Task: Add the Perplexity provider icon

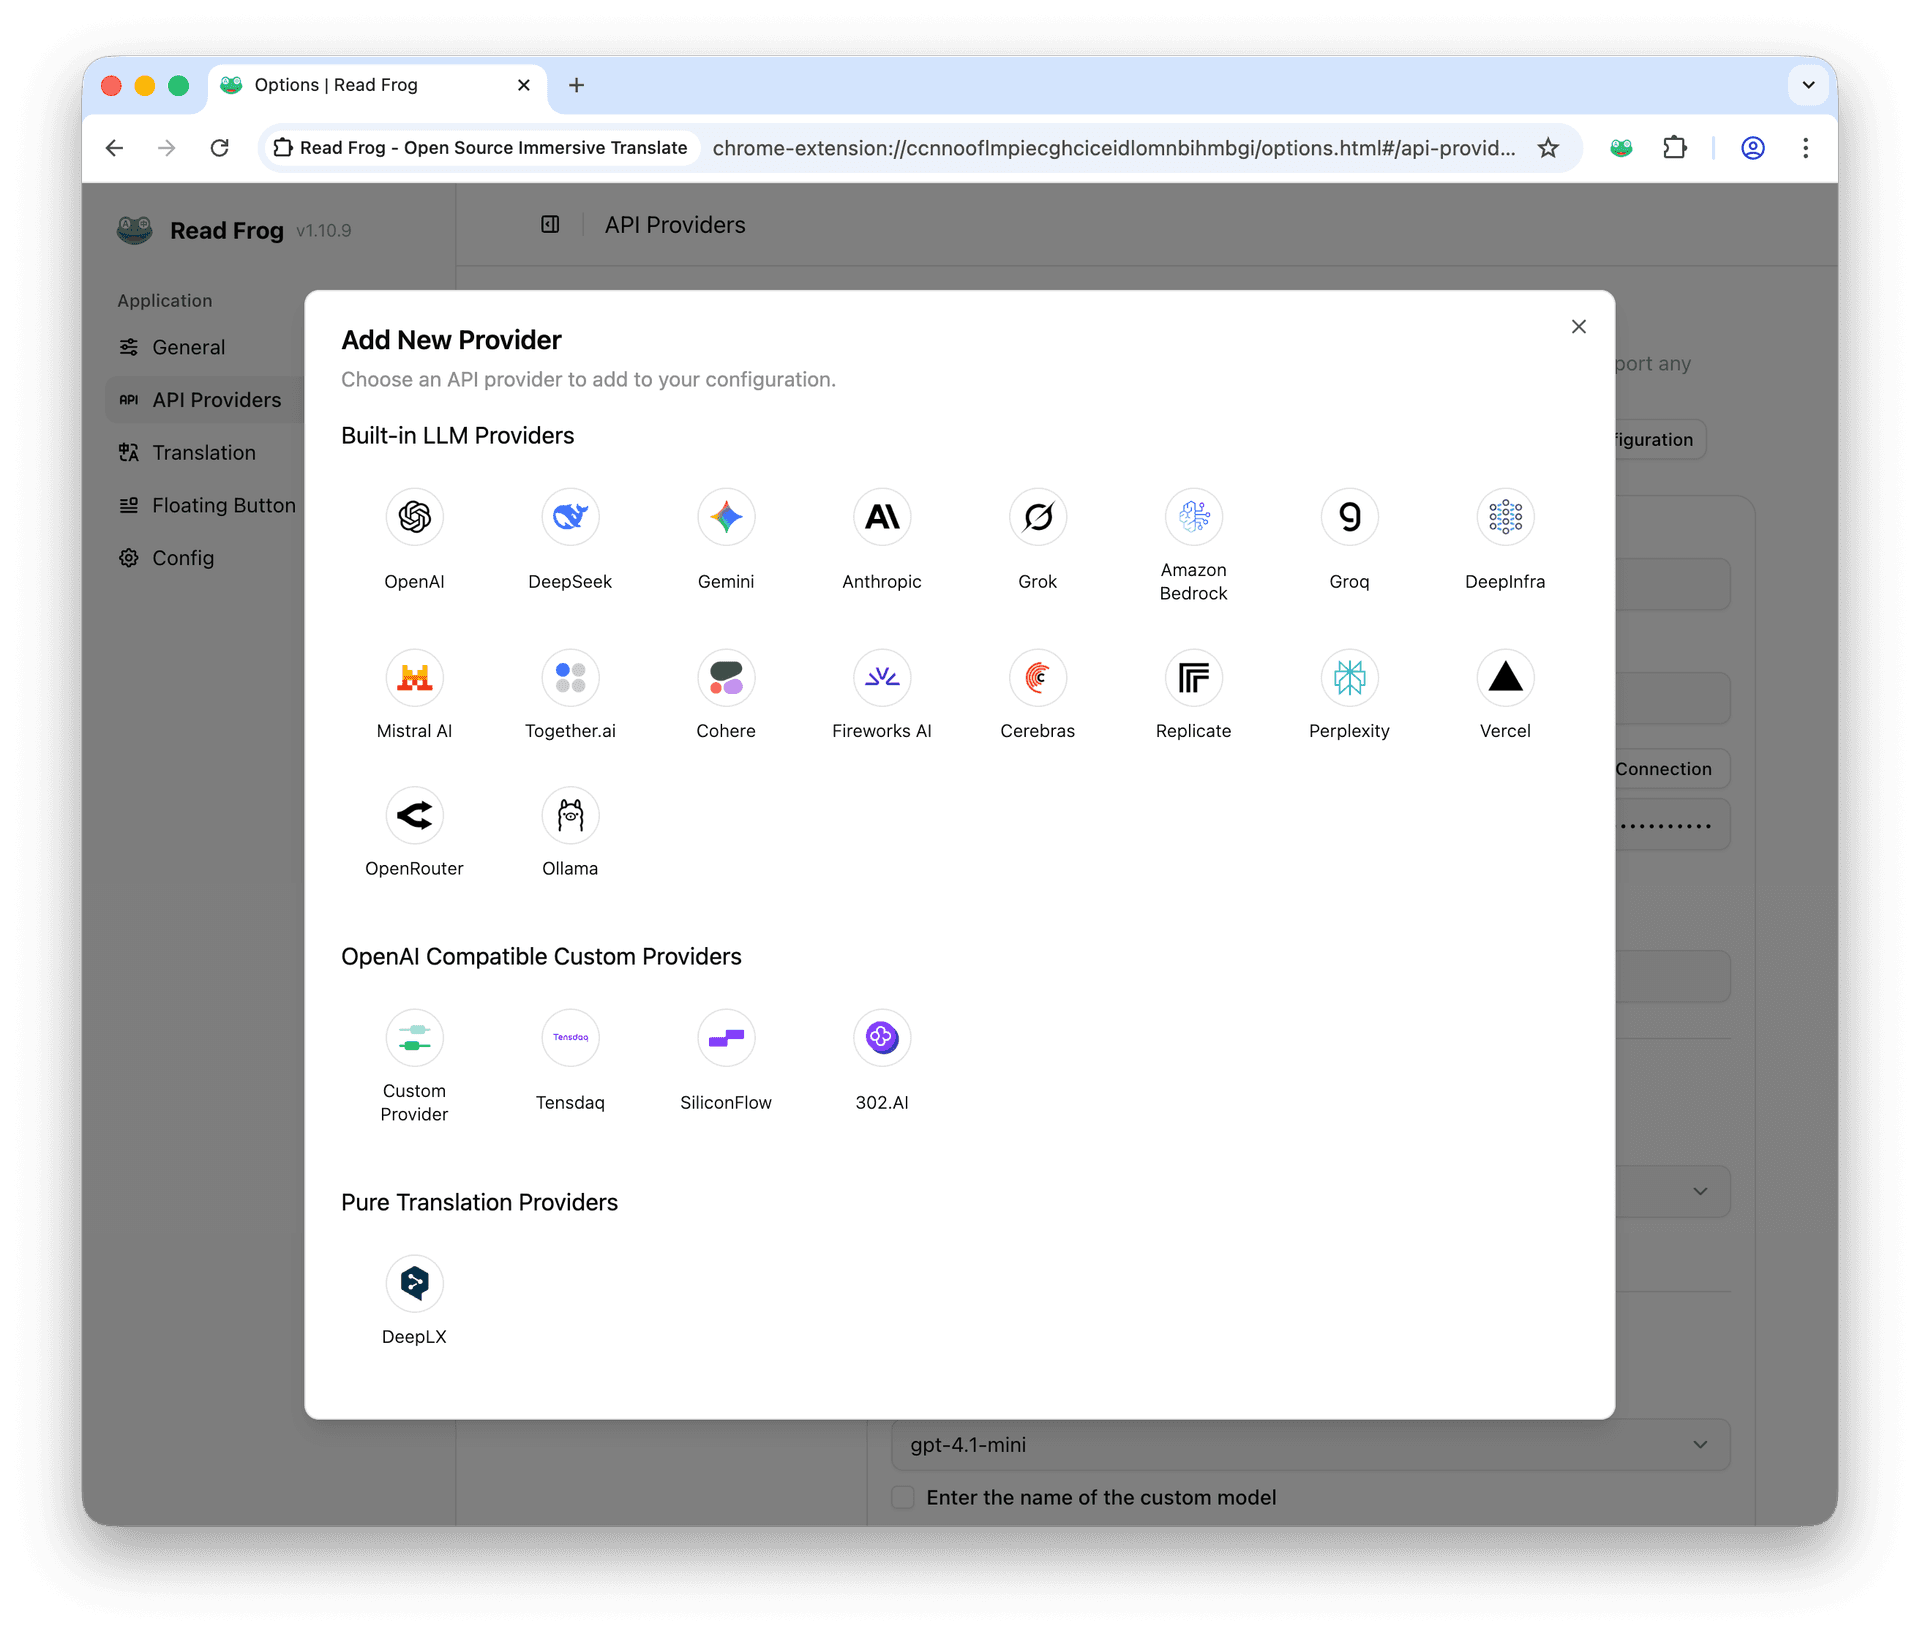Action: 1349,677
